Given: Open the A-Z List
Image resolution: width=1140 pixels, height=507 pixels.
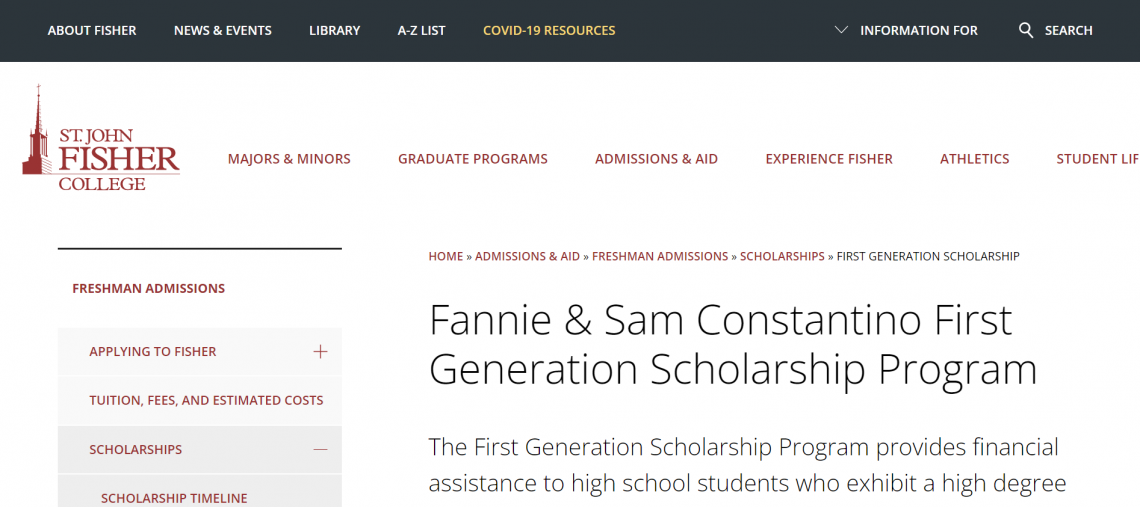Looking at the screenshot, I should point(421,30).
